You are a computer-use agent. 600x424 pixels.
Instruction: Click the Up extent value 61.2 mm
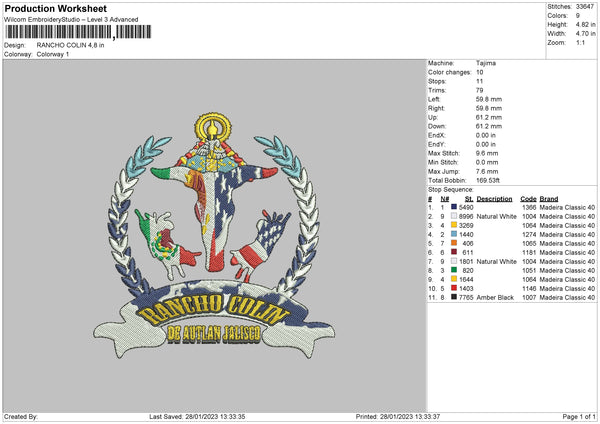click(489, 117)
